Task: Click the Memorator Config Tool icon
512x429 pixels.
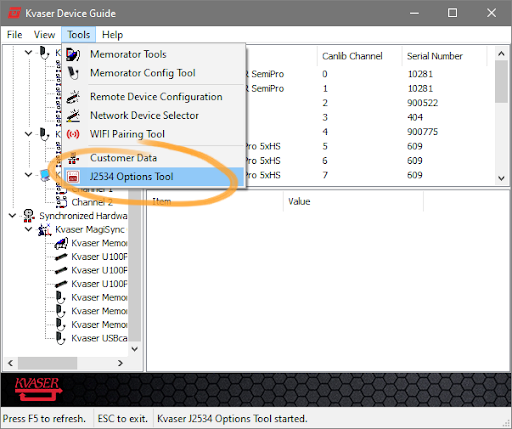Action: point(73,73)
